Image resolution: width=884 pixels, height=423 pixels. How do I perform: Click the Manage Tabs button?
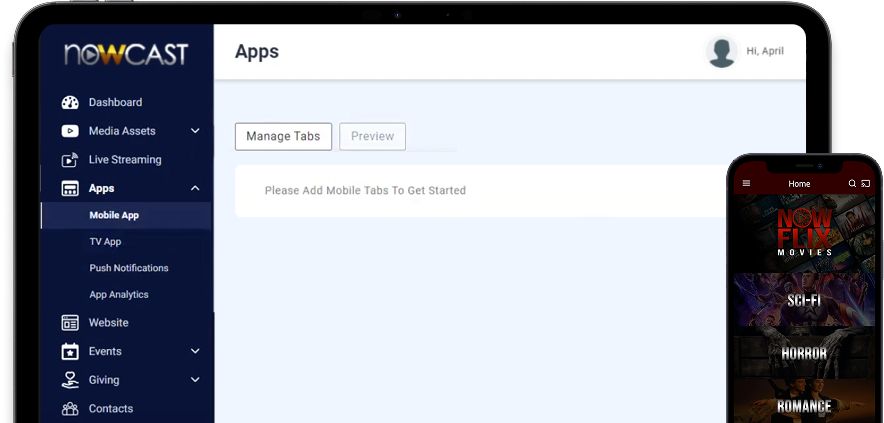(283, 137)
